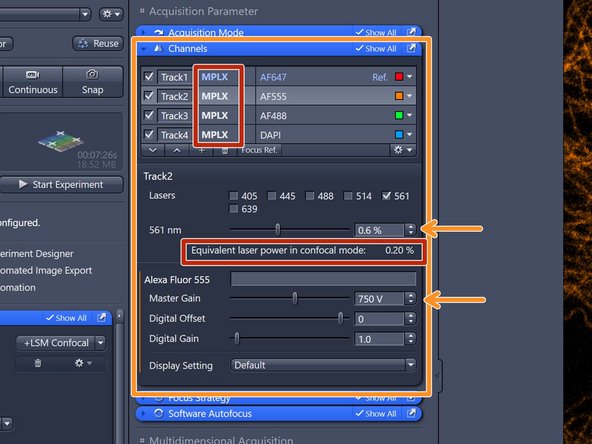Open track list gear options
Screen dimensions: 592x444
point(402,150)
